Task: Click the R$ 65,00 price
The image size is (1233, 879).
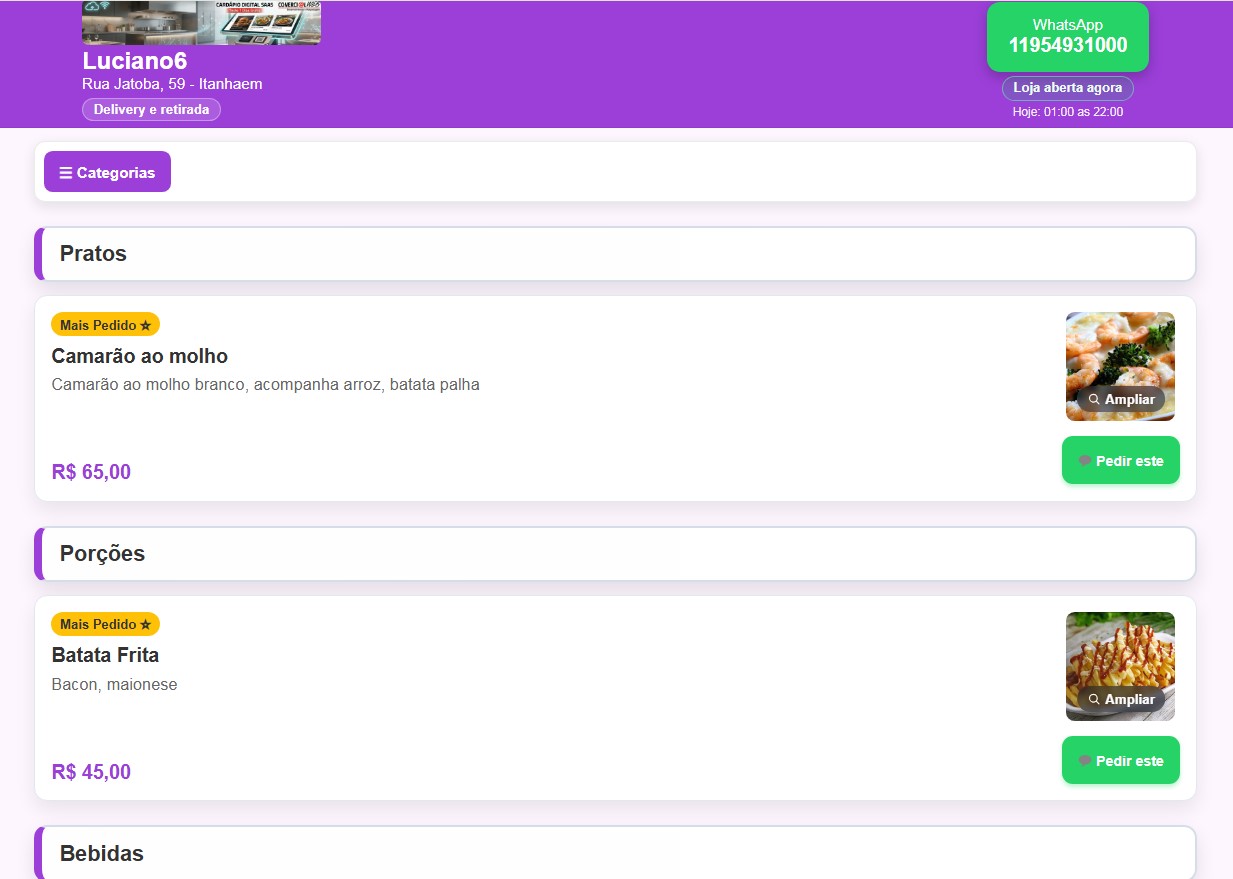Action: tap(91, 472)
